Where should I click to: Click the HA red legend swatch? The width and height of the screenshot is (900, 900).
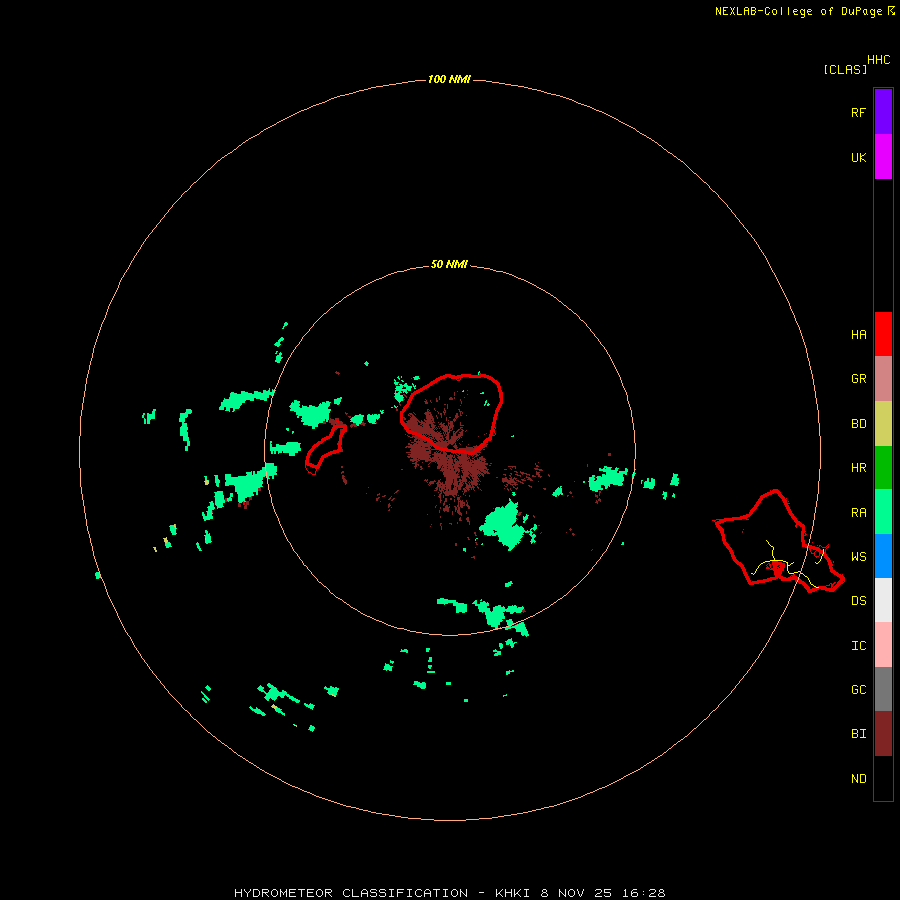[x=883, y=334]
